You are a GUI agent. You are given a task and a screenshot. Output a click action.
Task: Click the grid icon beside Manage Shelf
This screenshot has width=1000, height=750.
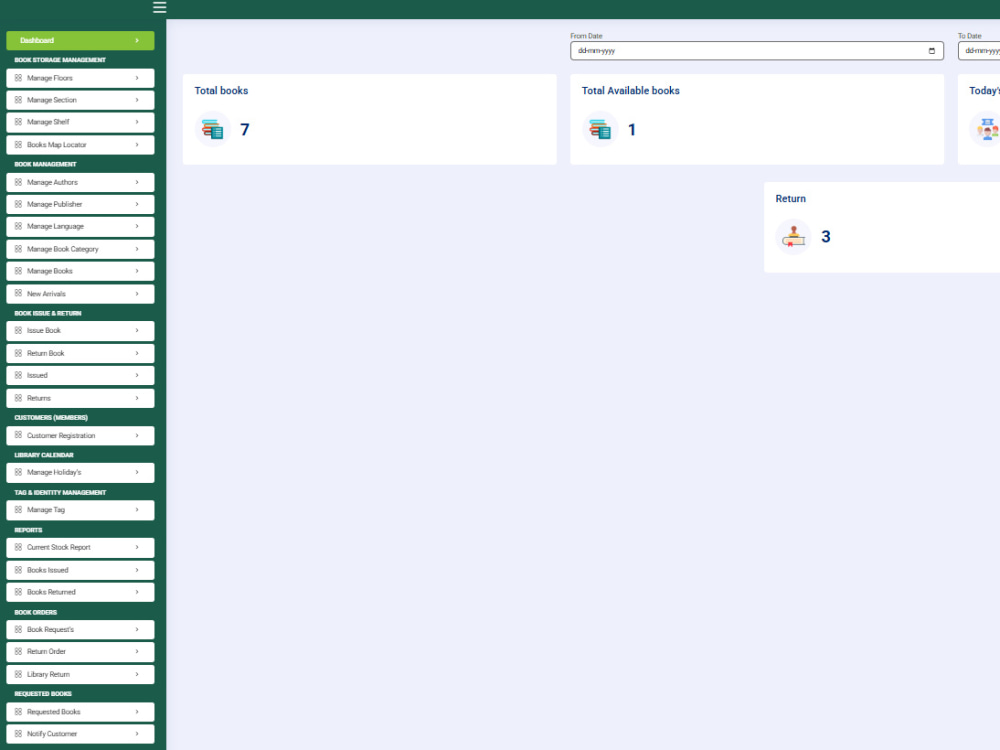18,122
